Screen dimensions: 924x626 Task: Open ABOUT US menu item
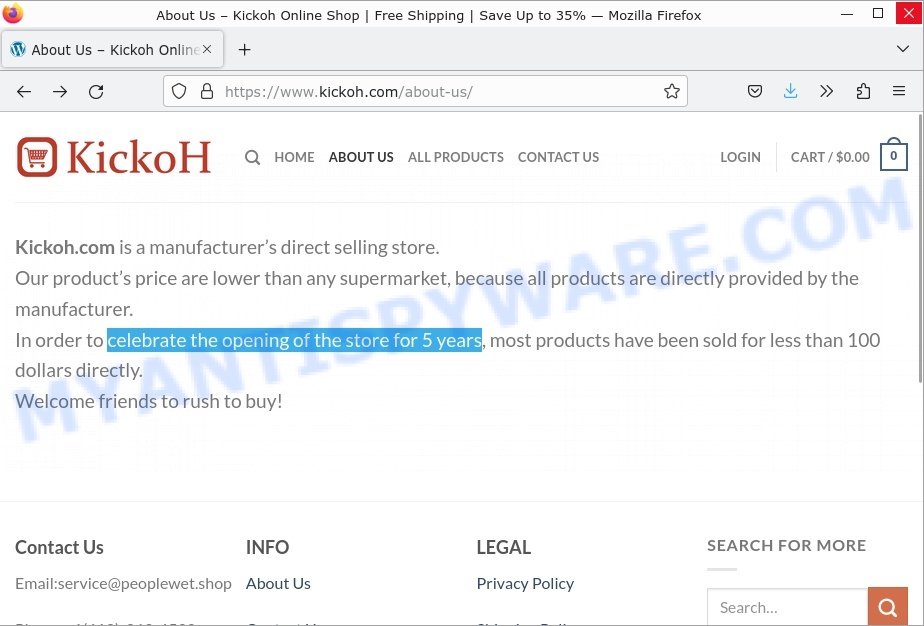(361, 157)
